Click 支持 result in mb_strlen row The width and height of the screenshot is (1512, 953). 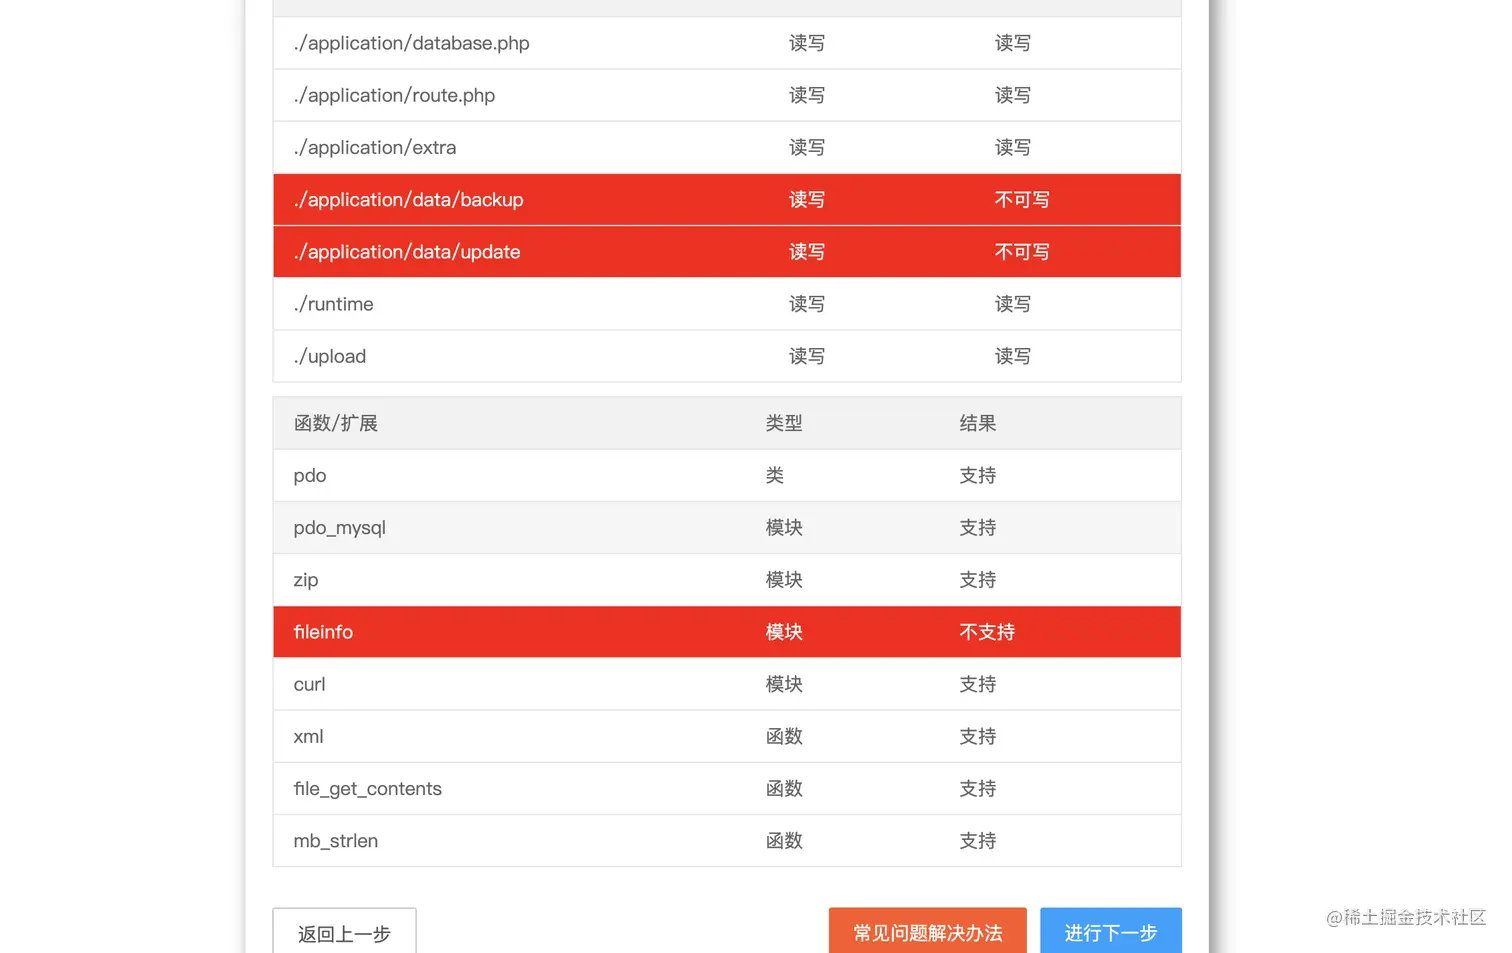978,841
